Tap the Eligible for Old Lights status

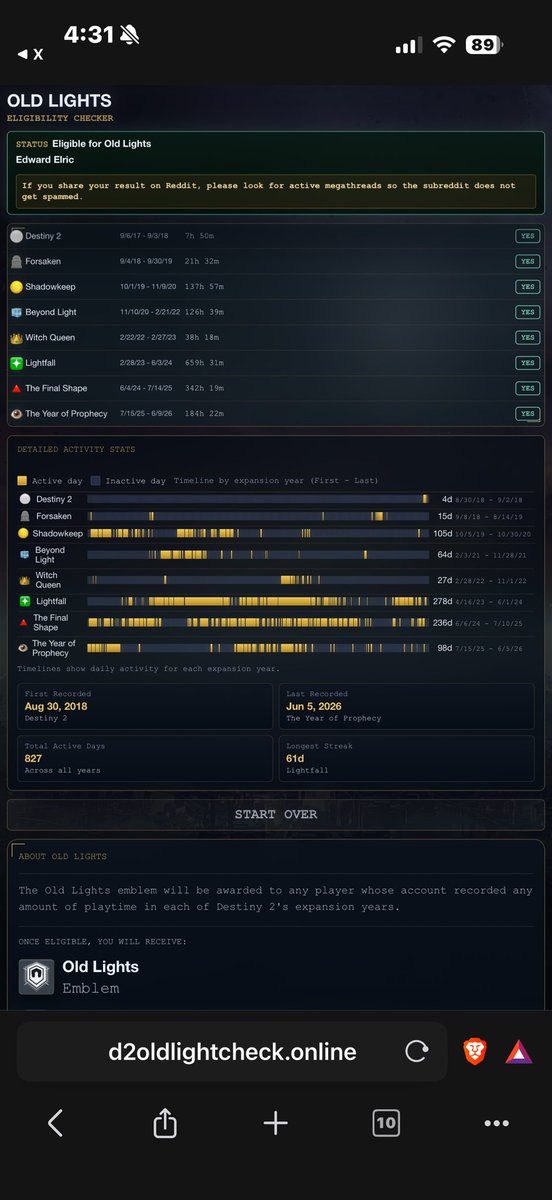(x=101, y=144)
